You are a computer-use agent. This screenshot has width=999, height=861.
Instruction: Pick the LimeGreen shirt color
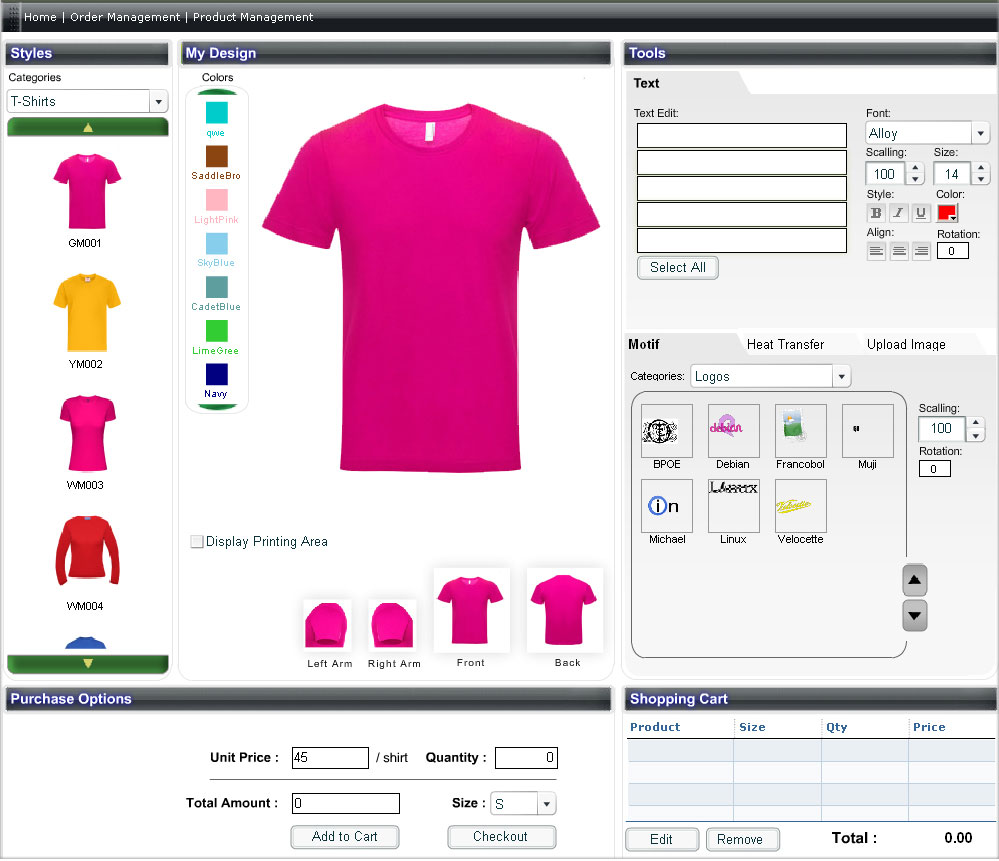coord(217,331)
